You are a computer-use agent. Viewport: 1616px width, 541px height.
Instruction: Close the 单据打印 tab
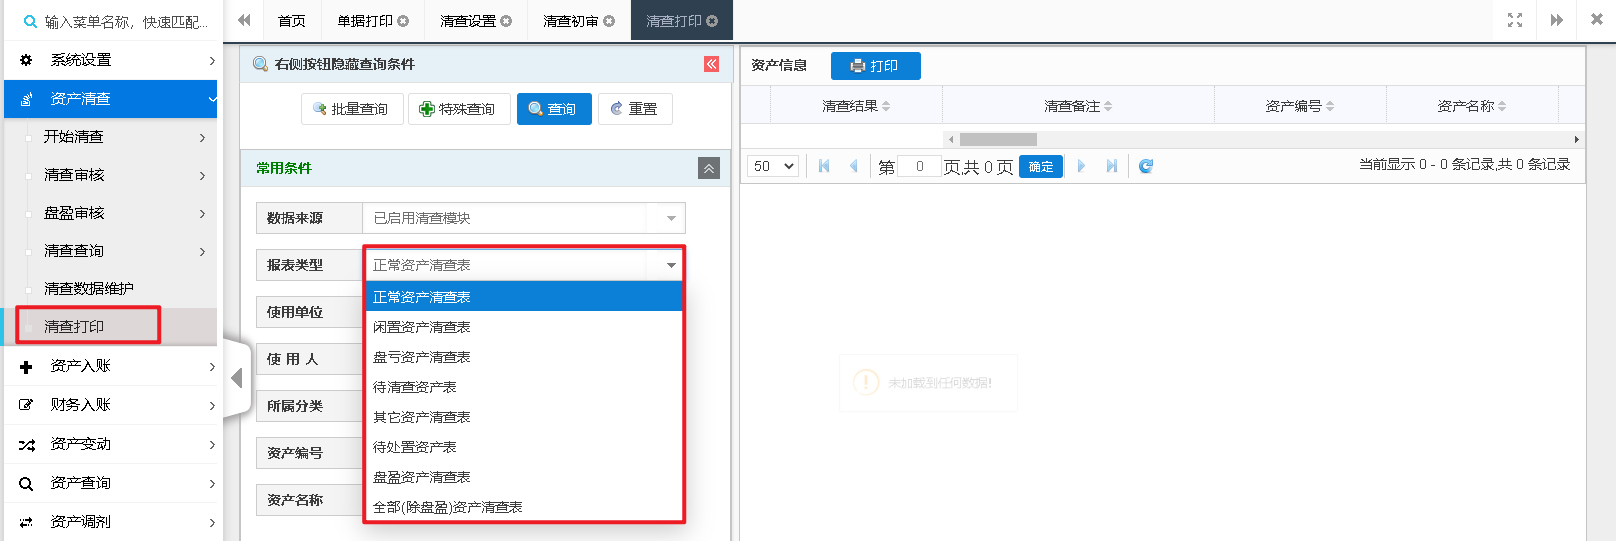click(404, 21)
